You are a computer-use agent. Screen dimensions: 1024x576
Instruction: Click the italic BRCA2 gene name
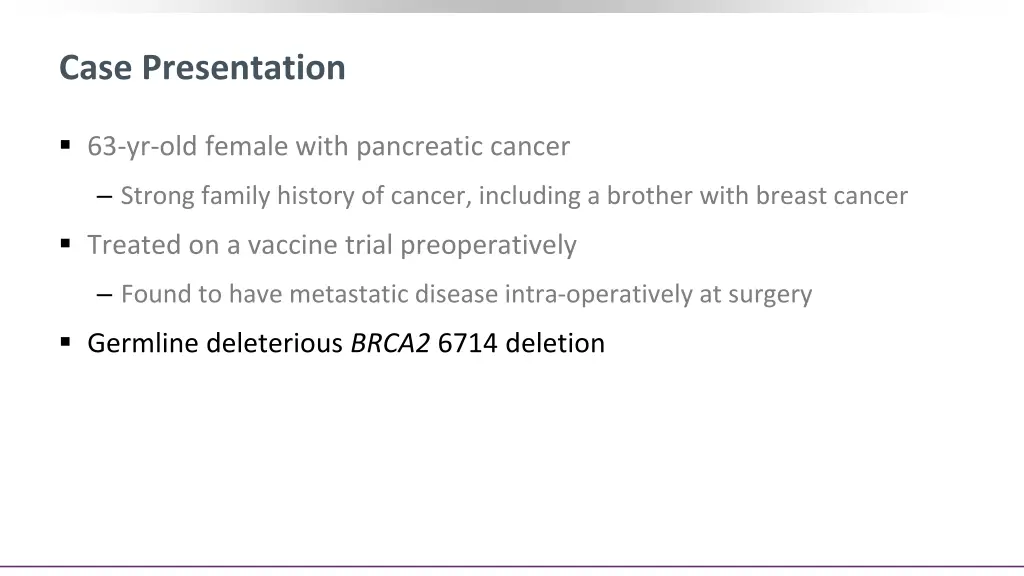pyautogui.click(x=390, y=343)
